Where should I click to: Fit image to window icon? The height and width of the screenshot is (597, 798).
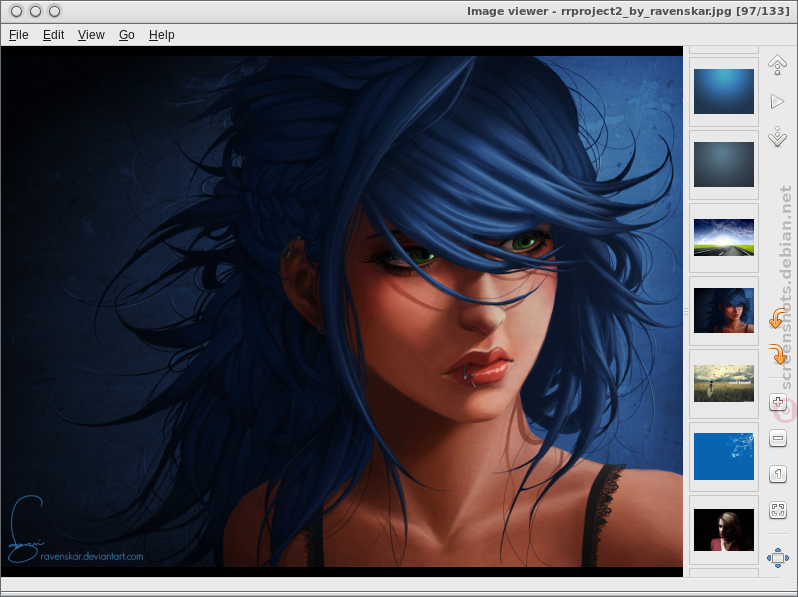(778, 510)
